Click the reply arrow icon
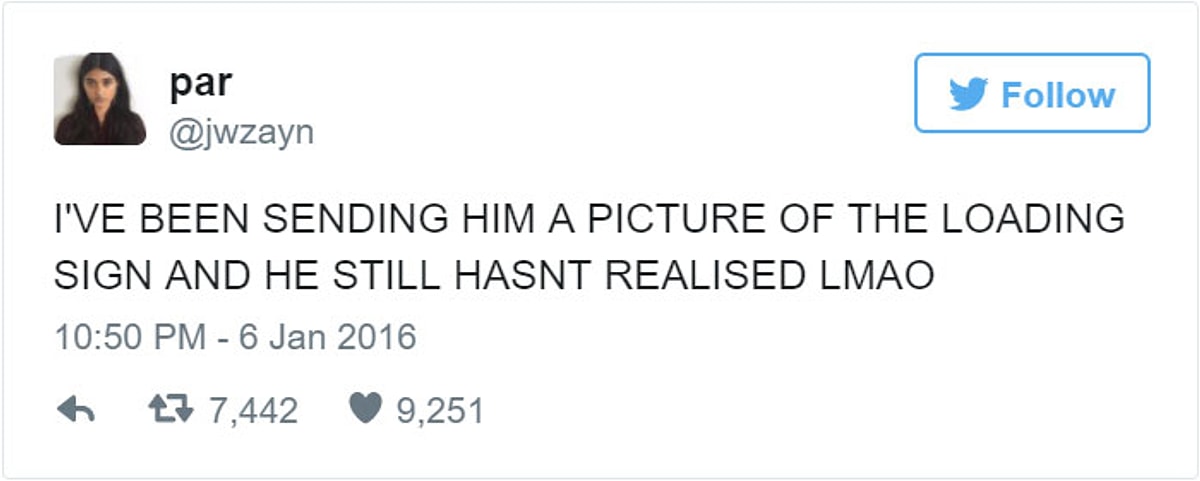This screenshot has height=481, width=1200. point(74,409)
